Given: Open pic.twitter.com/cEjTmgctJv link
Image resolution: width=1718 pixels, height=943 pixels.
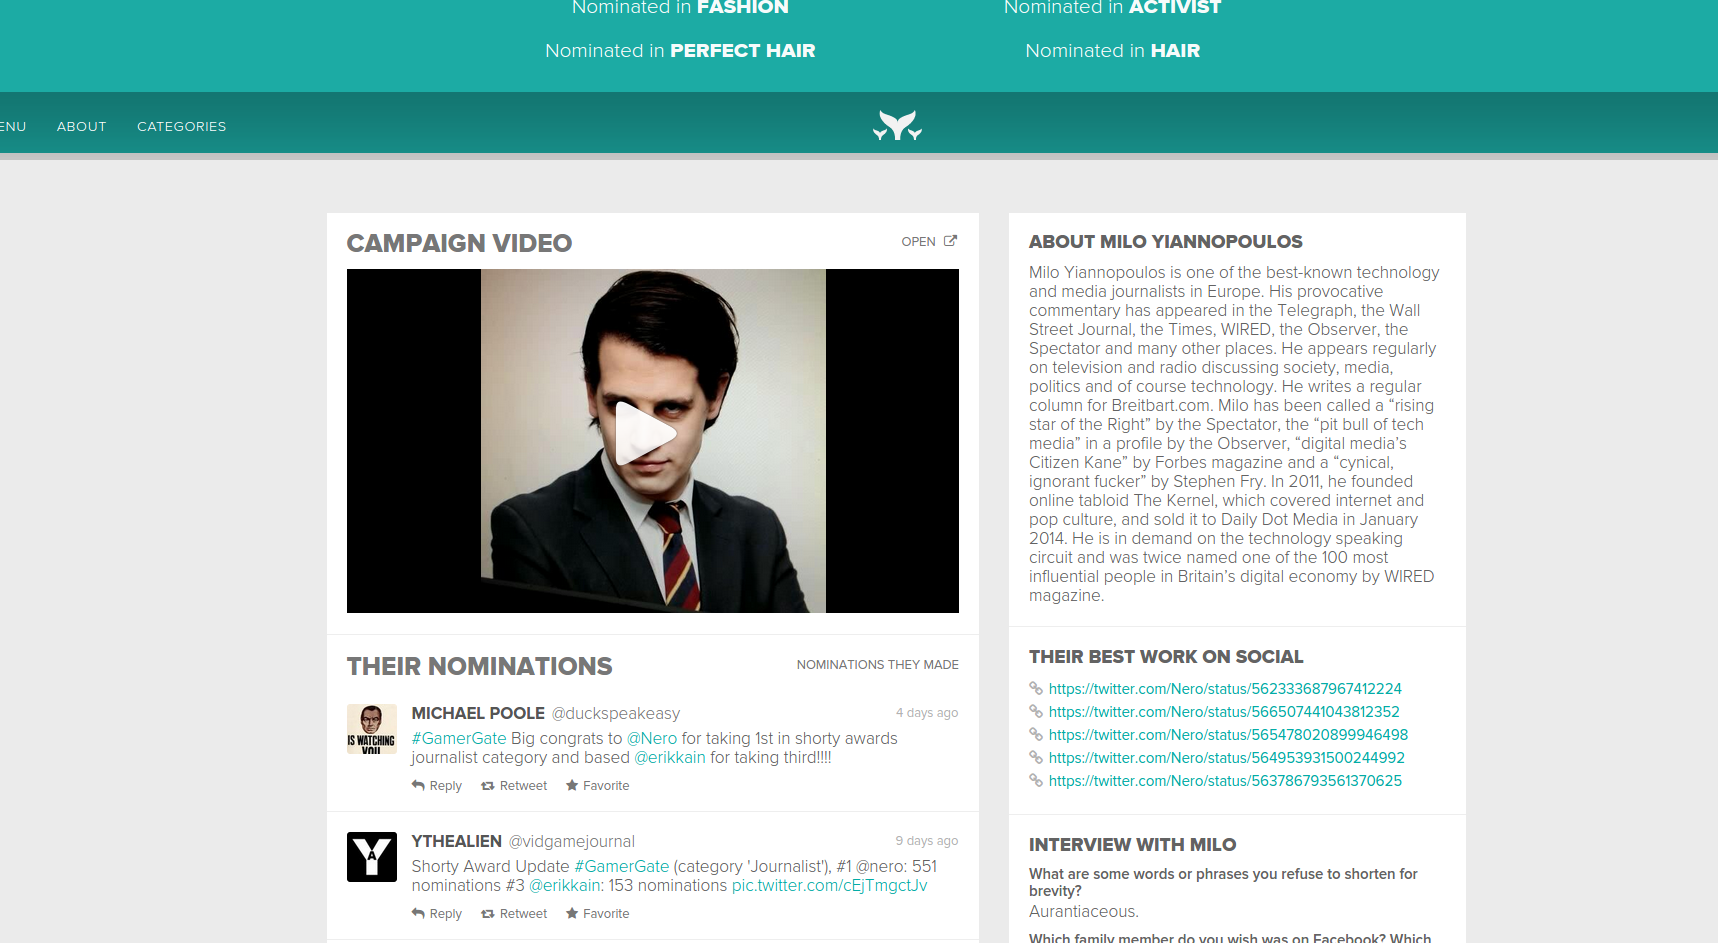Looking at the screenshot, I should tap(829, 885).
